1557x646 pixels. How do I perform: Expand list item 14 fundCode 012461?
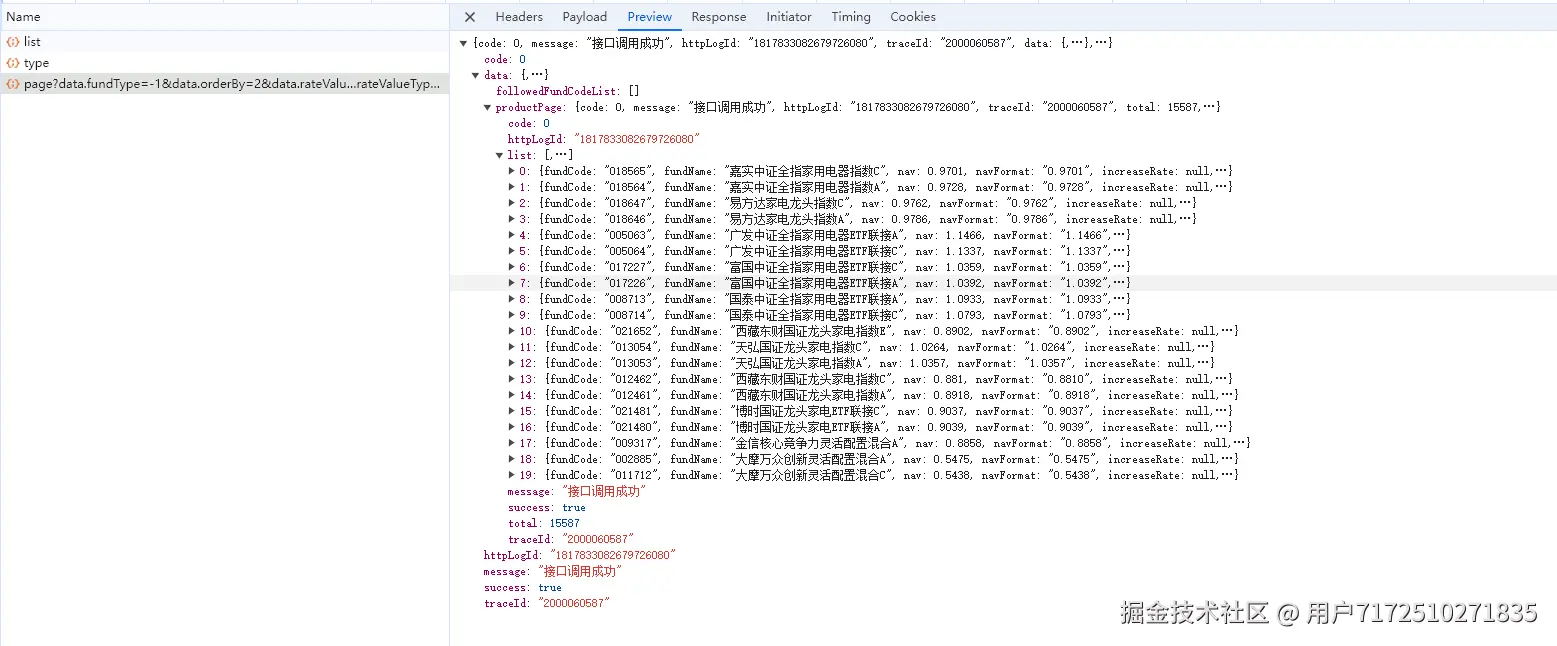pos(511,396)
